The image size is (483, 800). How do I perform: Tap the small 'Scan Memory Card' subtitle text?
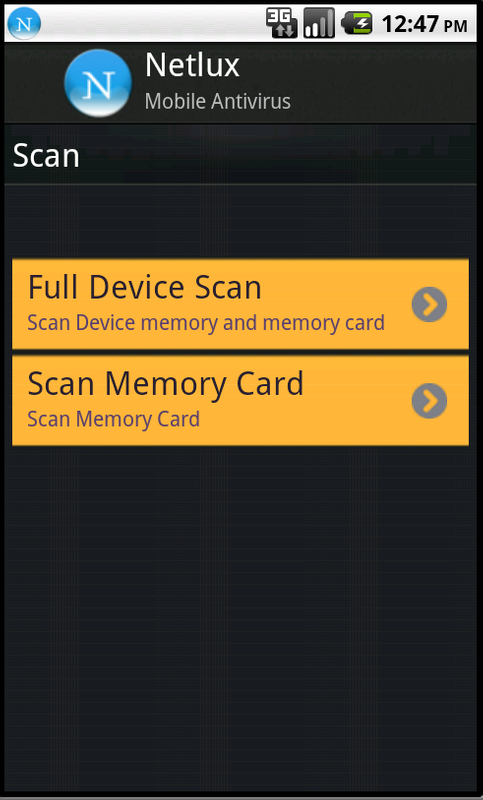[113, 419]
